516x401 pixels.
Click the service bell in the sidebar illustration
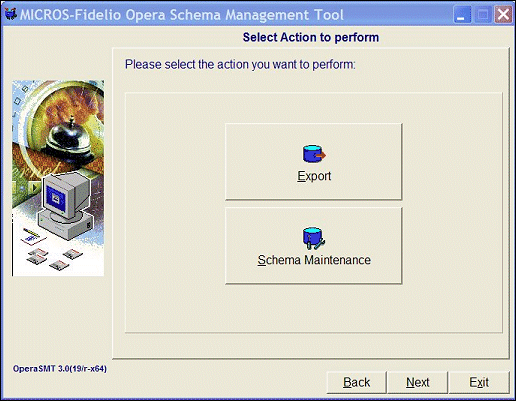click(69, 140)
